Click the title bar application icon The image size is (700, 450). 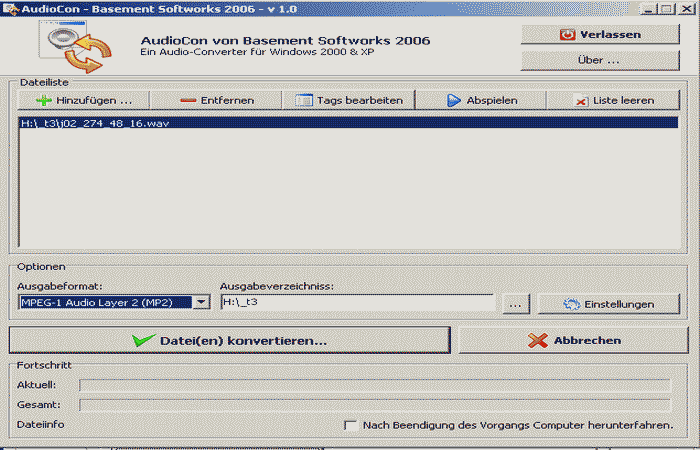8,7
